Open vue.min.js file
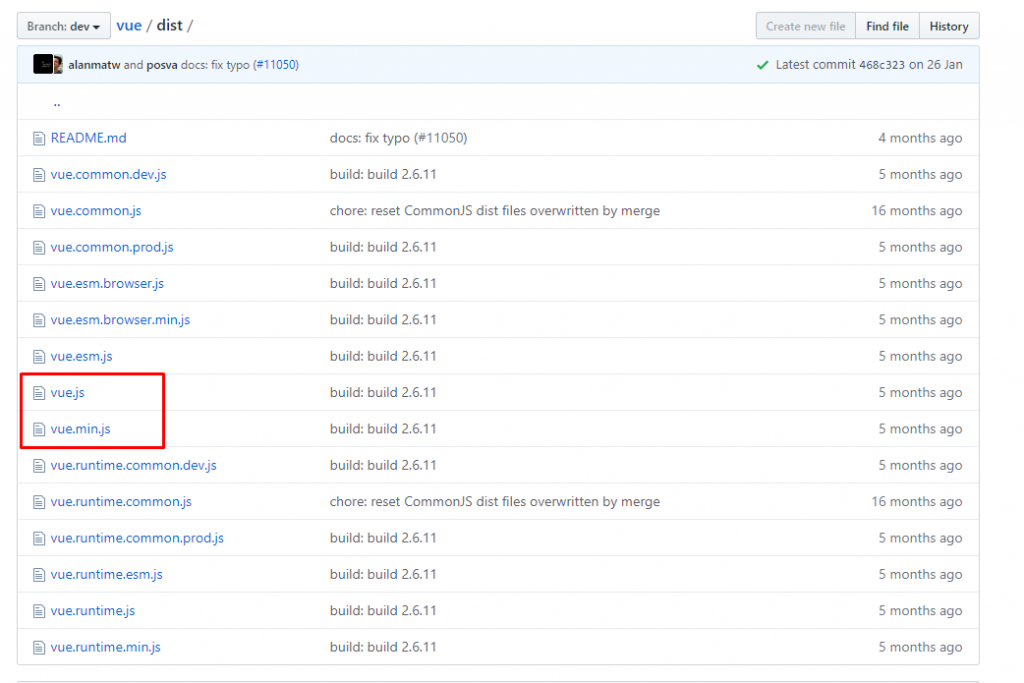Screen dimensions: 1024x683 click(x=80, y=428)
